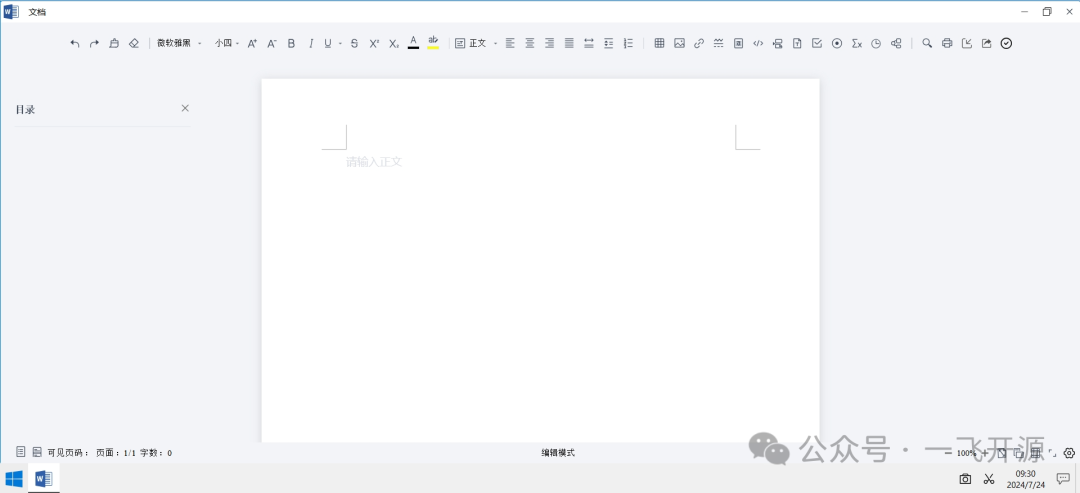Insert a table using the grid icon

click(659, 43)
